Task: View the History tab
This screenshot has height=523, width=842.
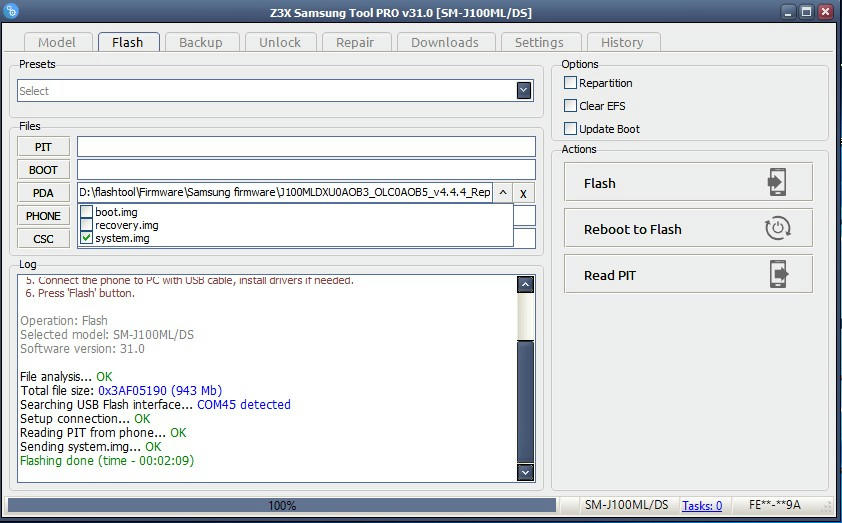Action: pos(622,42)
